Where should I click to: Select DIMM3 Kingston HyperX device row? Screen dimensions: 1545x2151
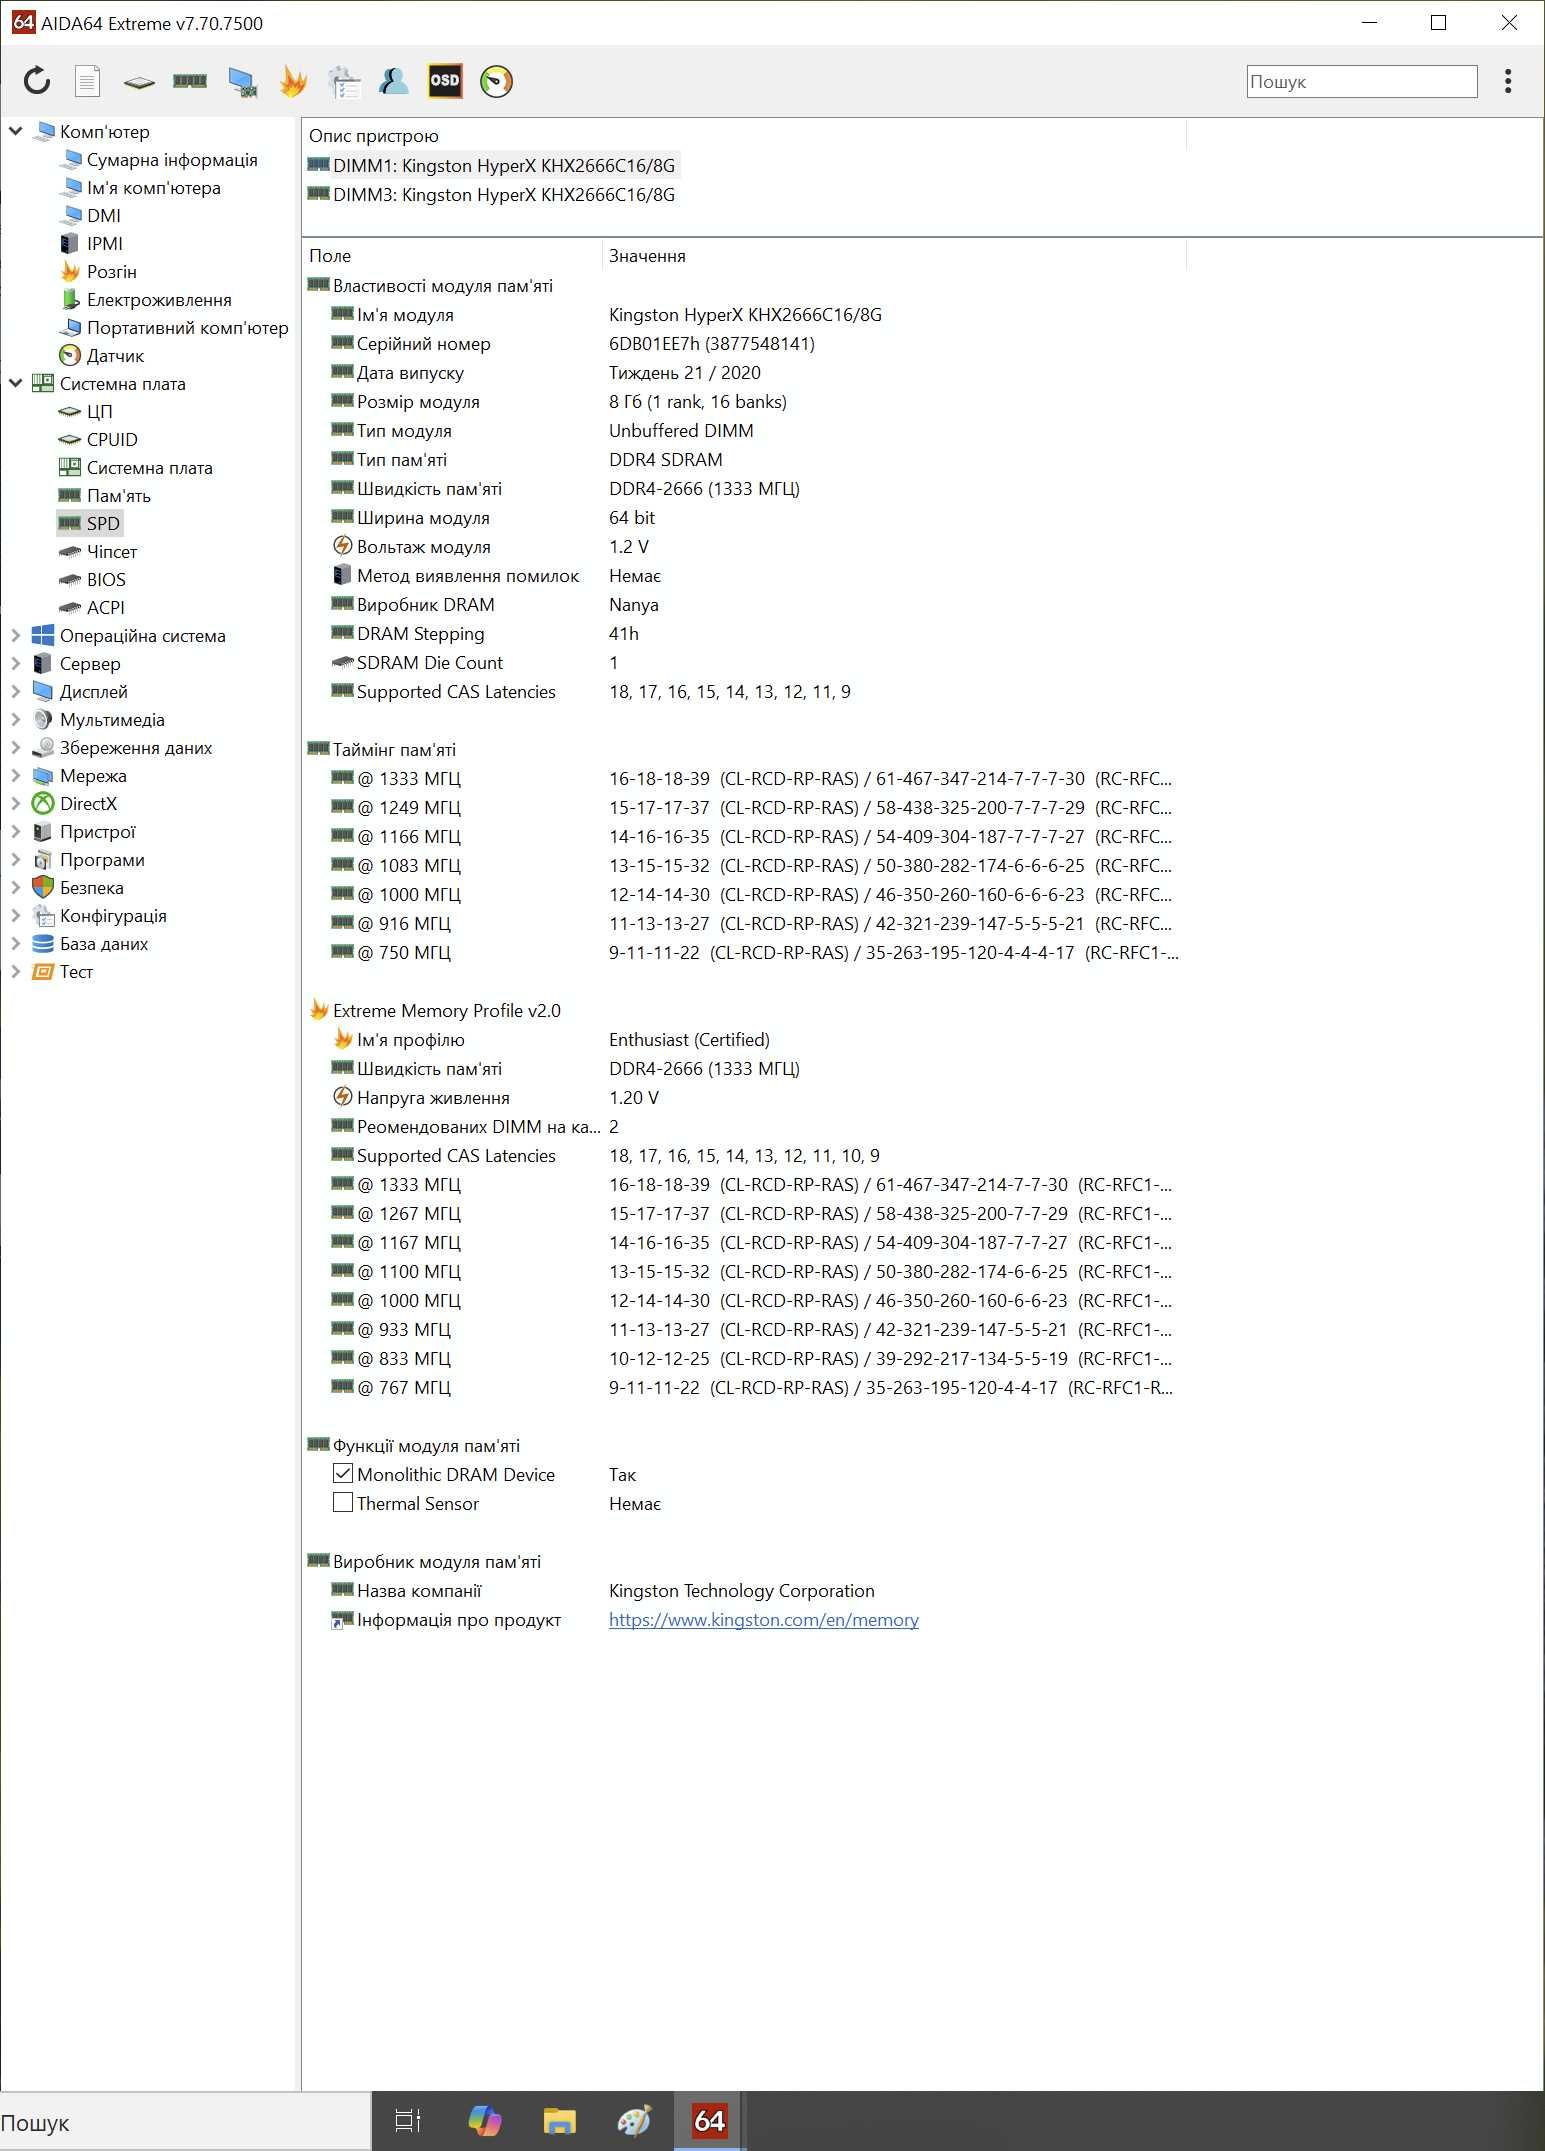[x=492, y=195]
